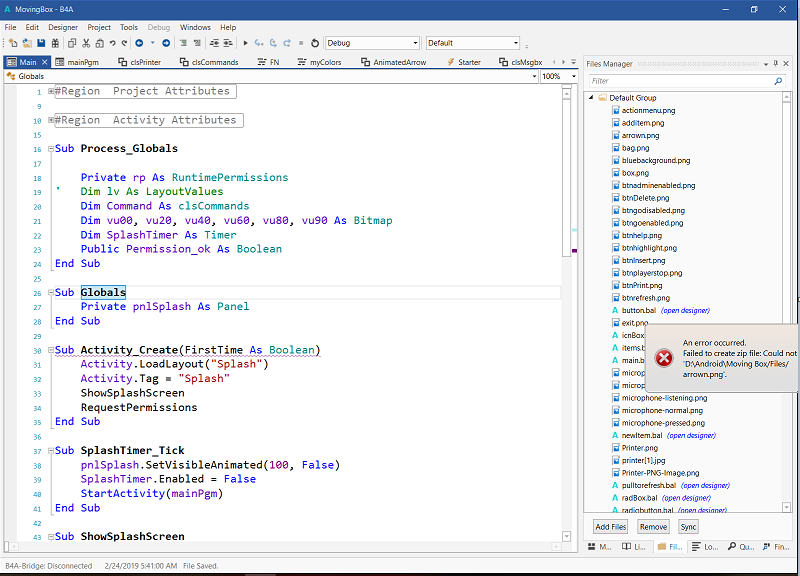Open the navigation history dropdown arrow
This screenshot has width=800, height=576.
[152, 43]
